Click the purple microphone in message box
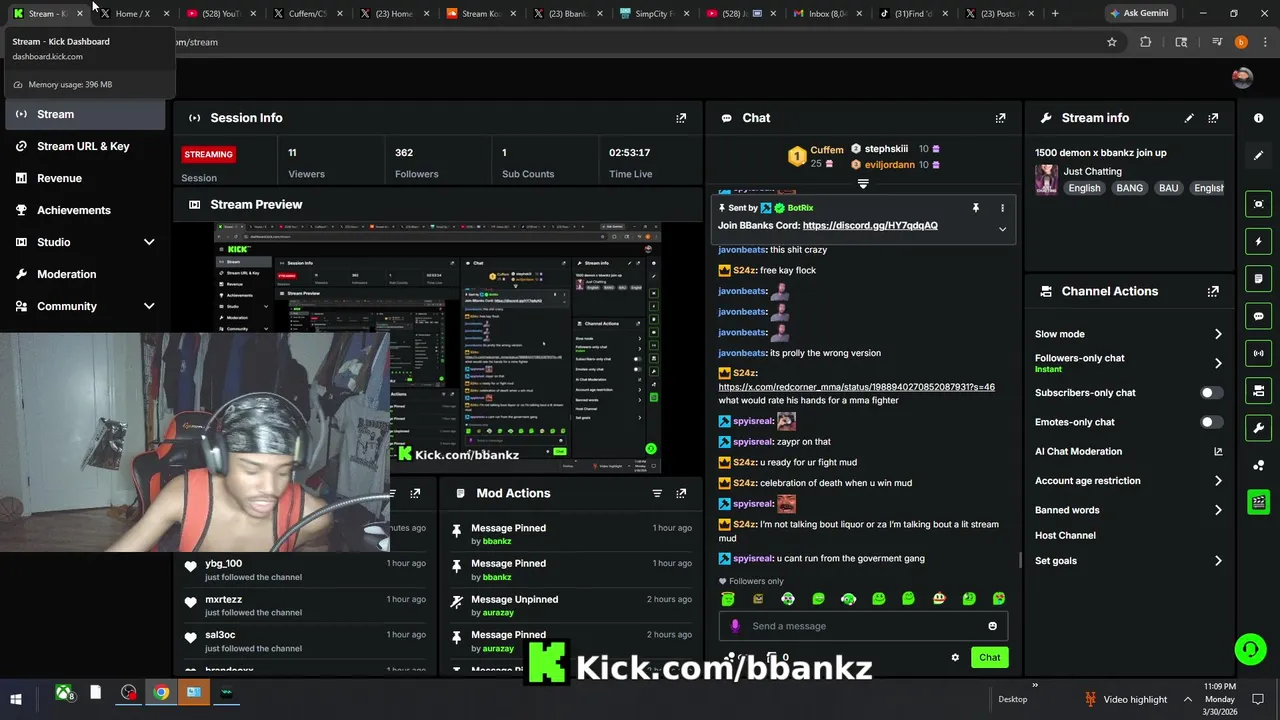 735,626
